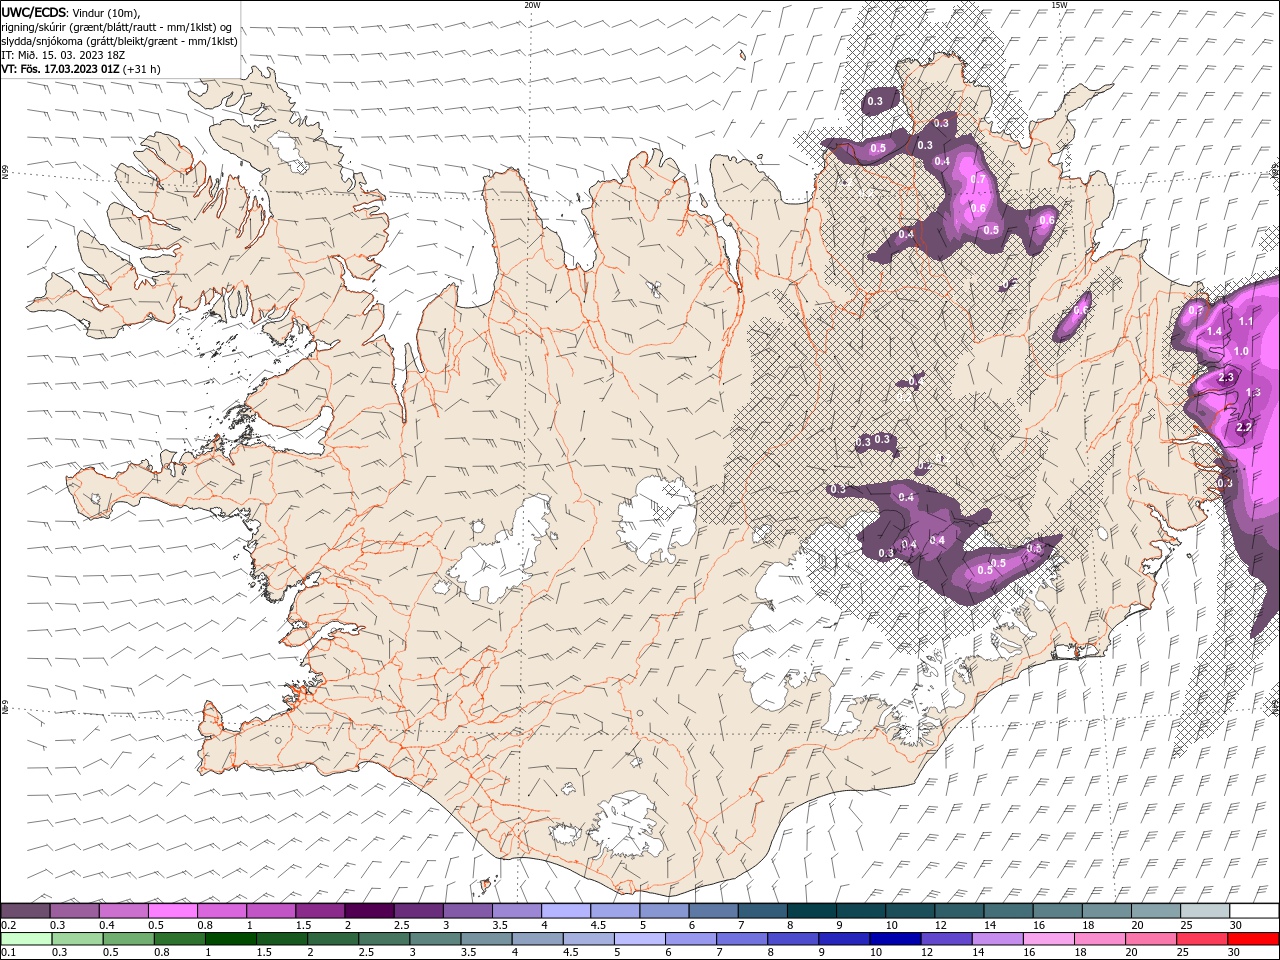
Task: Click the "0.2" label in the upper legend
Action: point(8,925)
